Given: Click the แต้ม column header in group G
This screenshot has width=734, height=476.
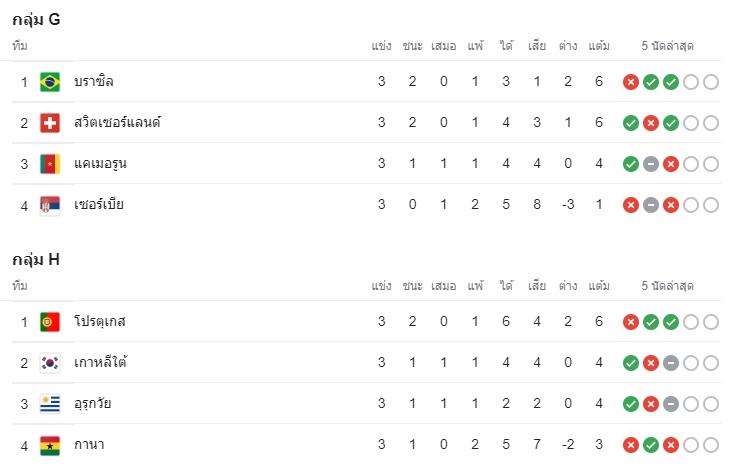Looking at the screenshot, I should coord(599,46).
